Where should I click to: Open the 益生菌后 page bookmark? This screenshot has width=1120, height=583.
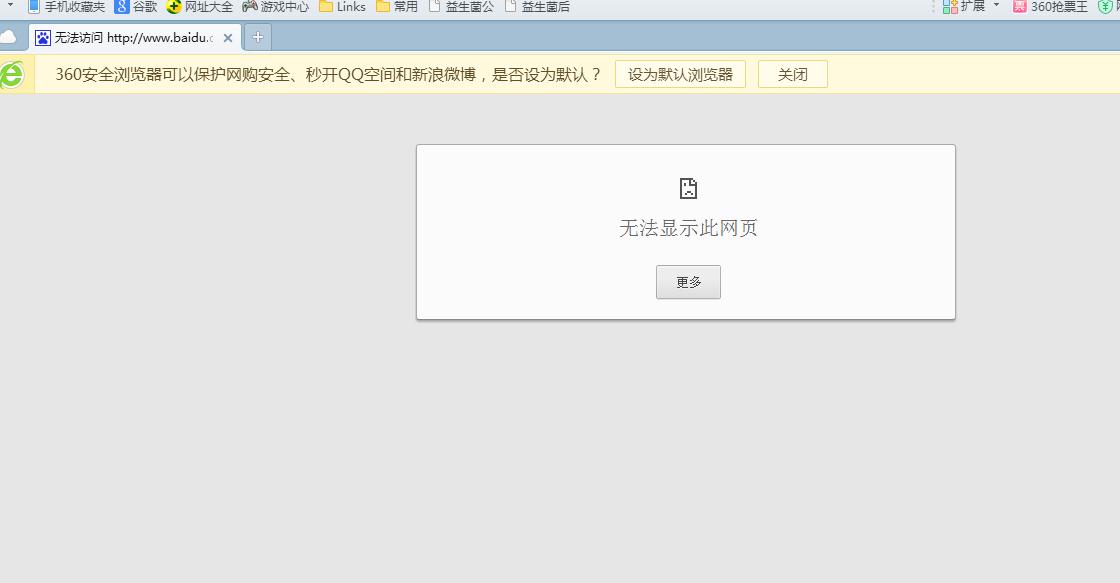[537, 6]
